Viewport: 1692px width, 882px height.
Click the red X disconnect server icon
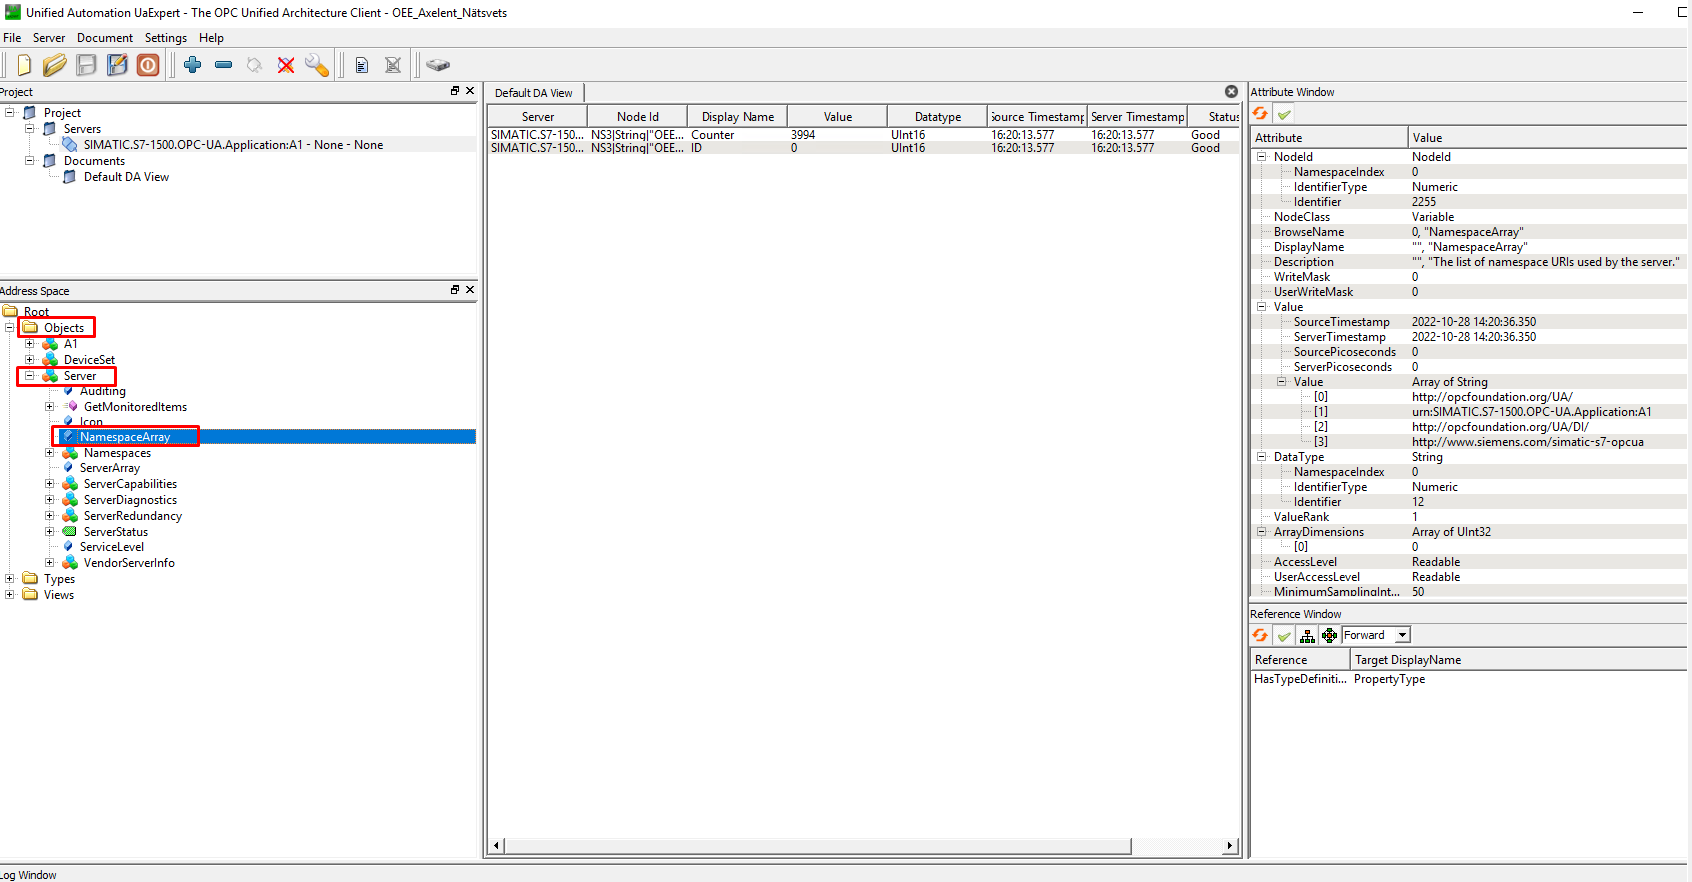(x=286, y=65)
